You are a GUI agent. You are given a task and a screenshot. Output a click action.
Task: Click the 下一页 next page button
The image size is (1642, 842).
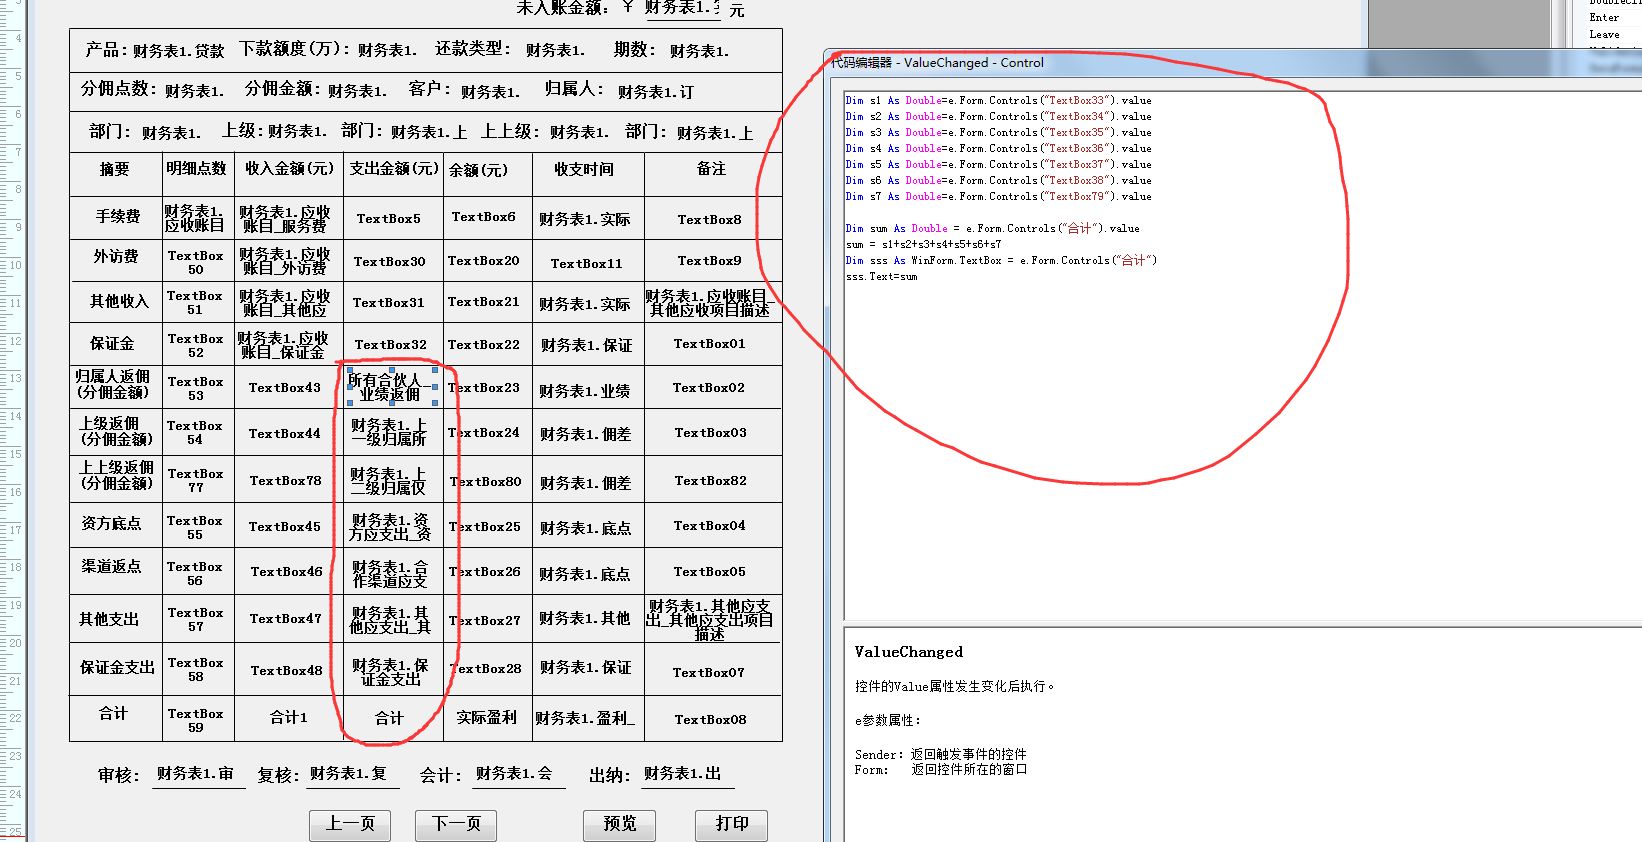456,824
